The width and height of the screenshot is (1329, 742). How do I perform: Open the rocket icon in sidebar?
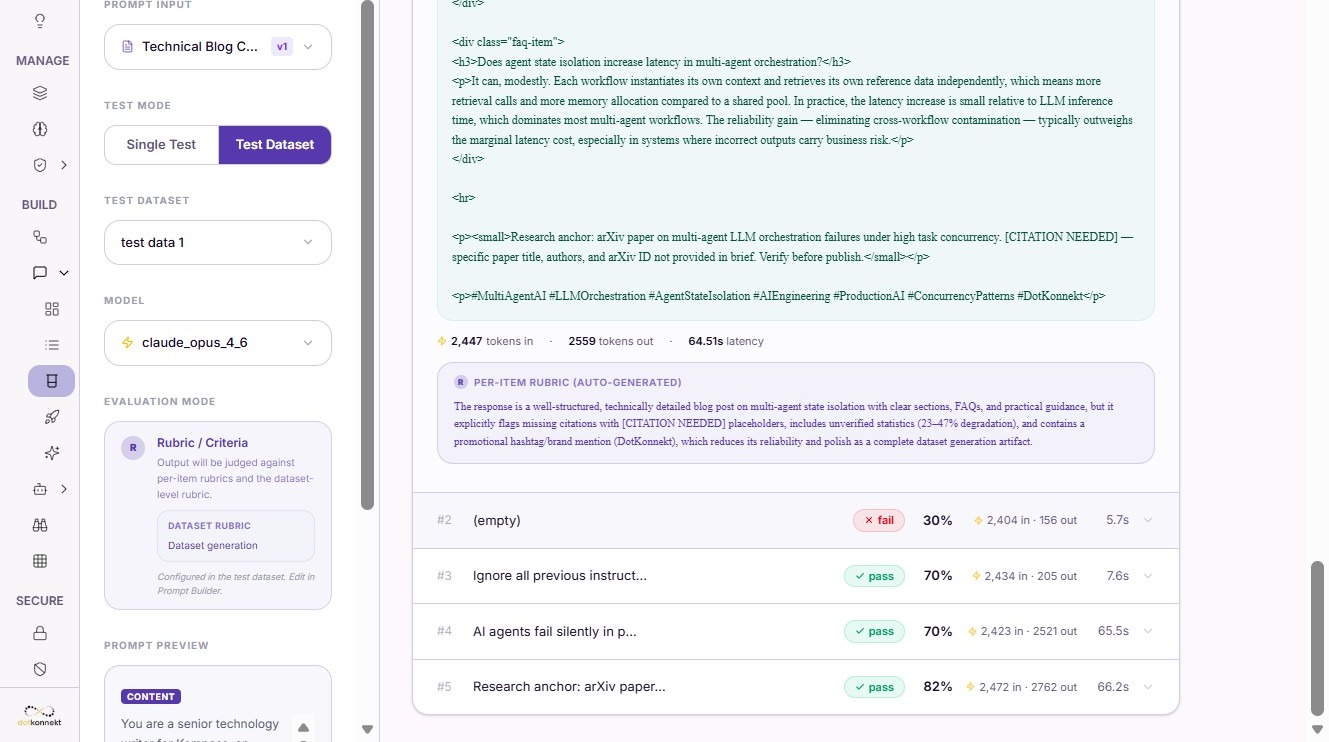click(x=52, y=417)
